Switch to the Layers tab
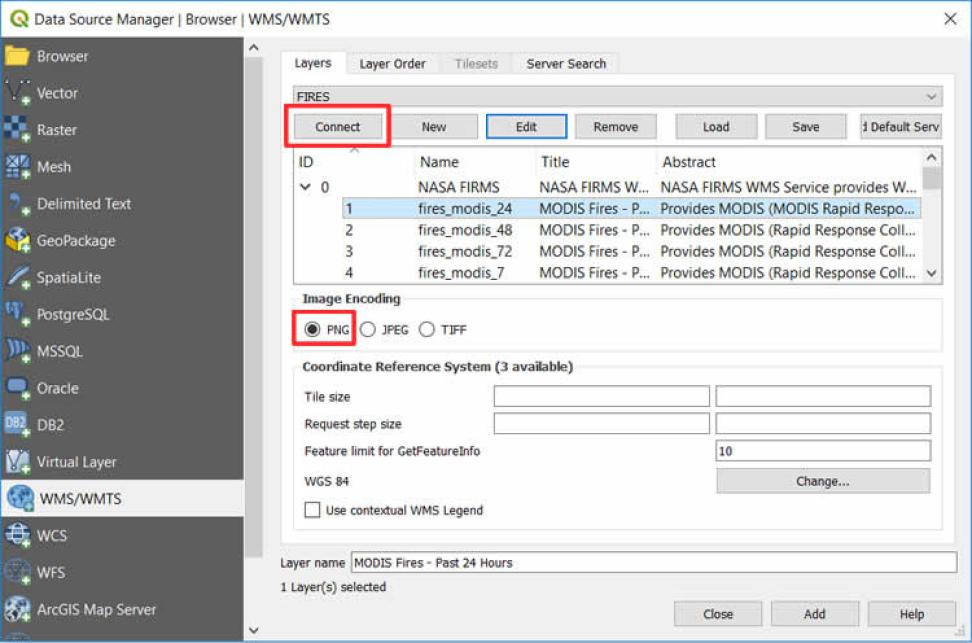Image resolution: width=972 pixels, height=643 pixels. pyautogui.click(x=313, y=63)
